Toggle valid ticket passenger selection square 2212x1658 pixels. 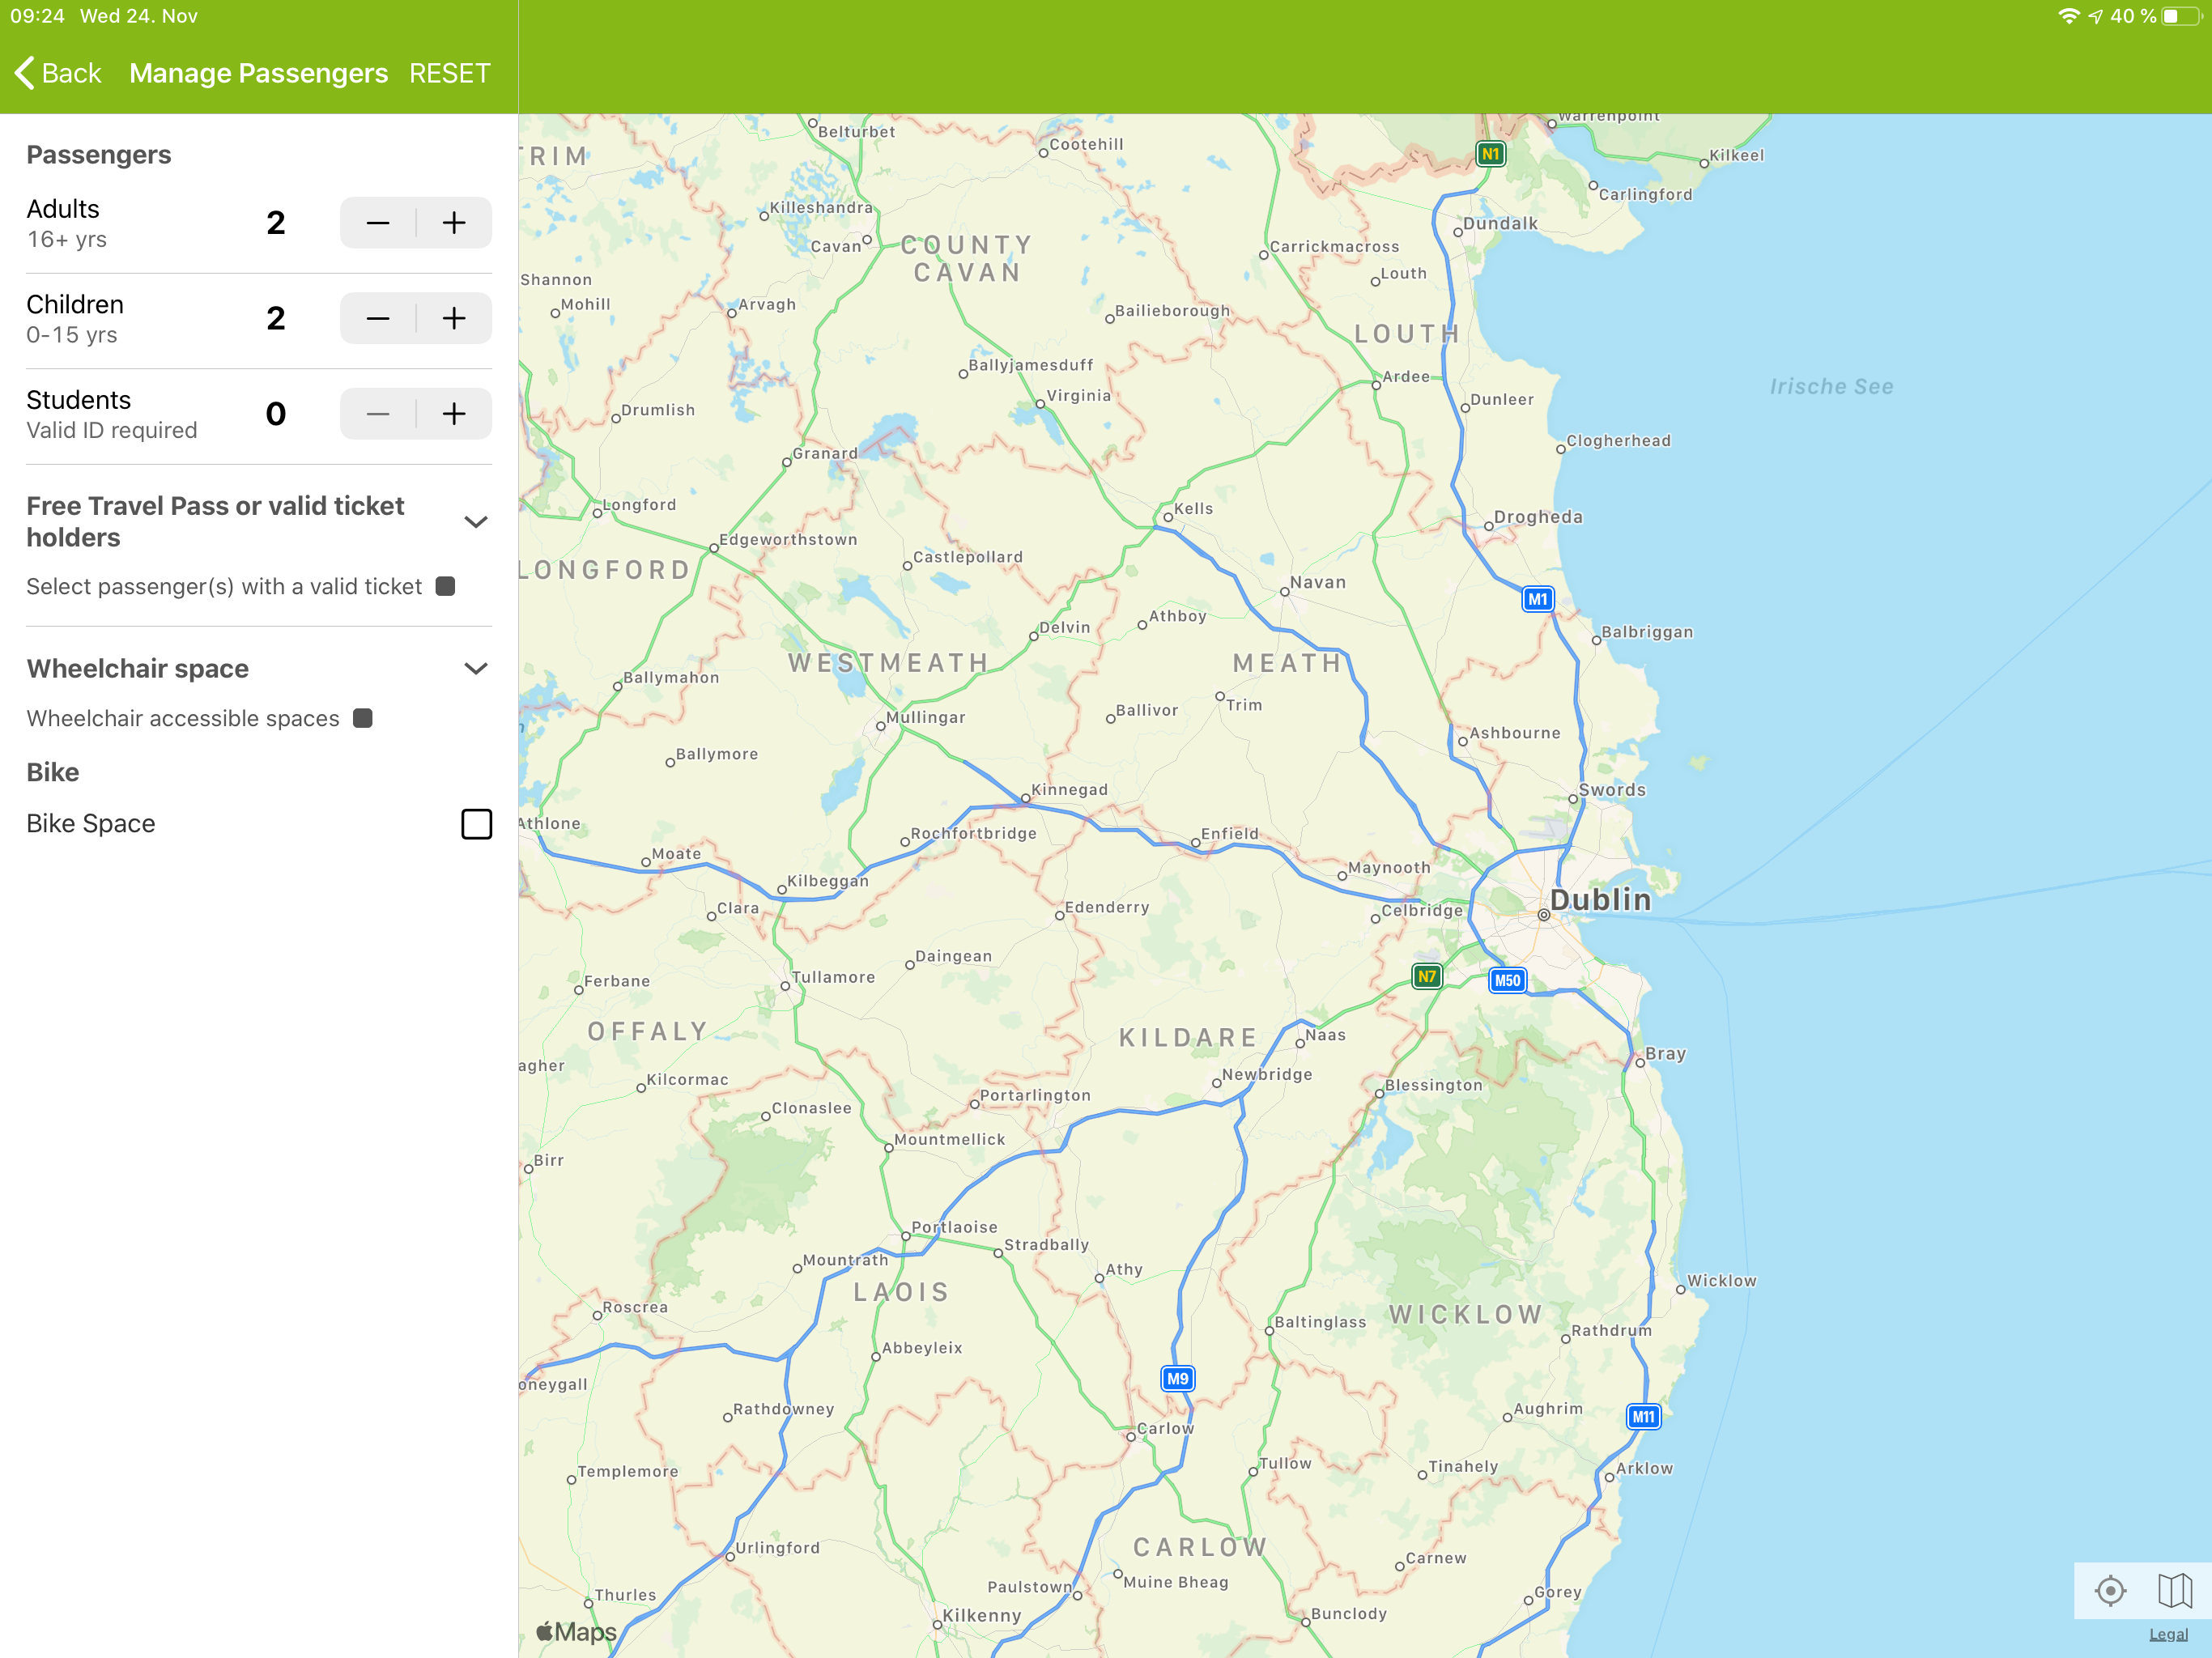446,587
